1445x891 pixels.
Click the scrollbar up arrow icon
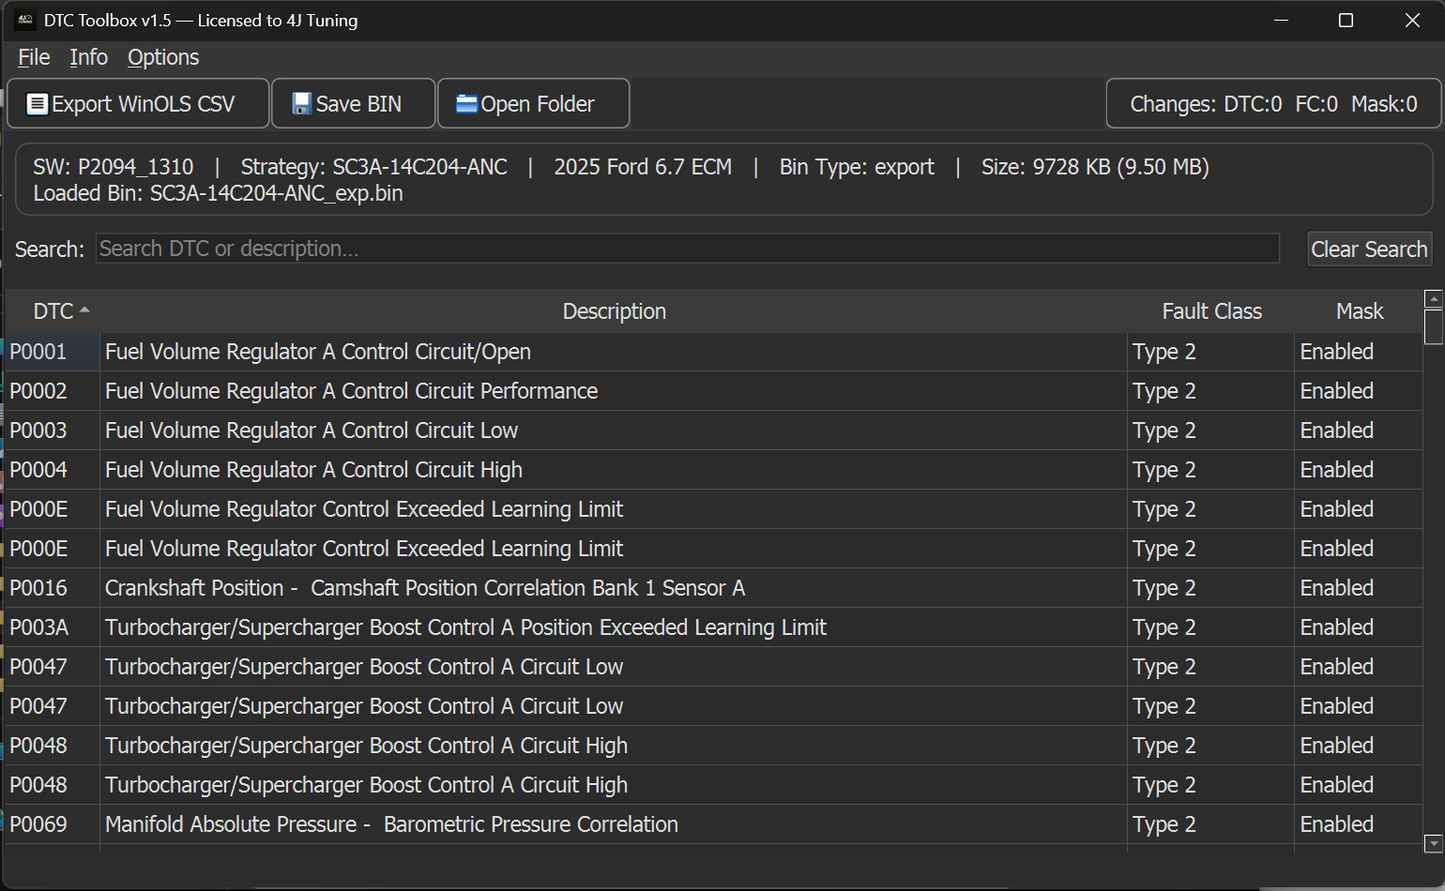click(x=1433, y=297)
